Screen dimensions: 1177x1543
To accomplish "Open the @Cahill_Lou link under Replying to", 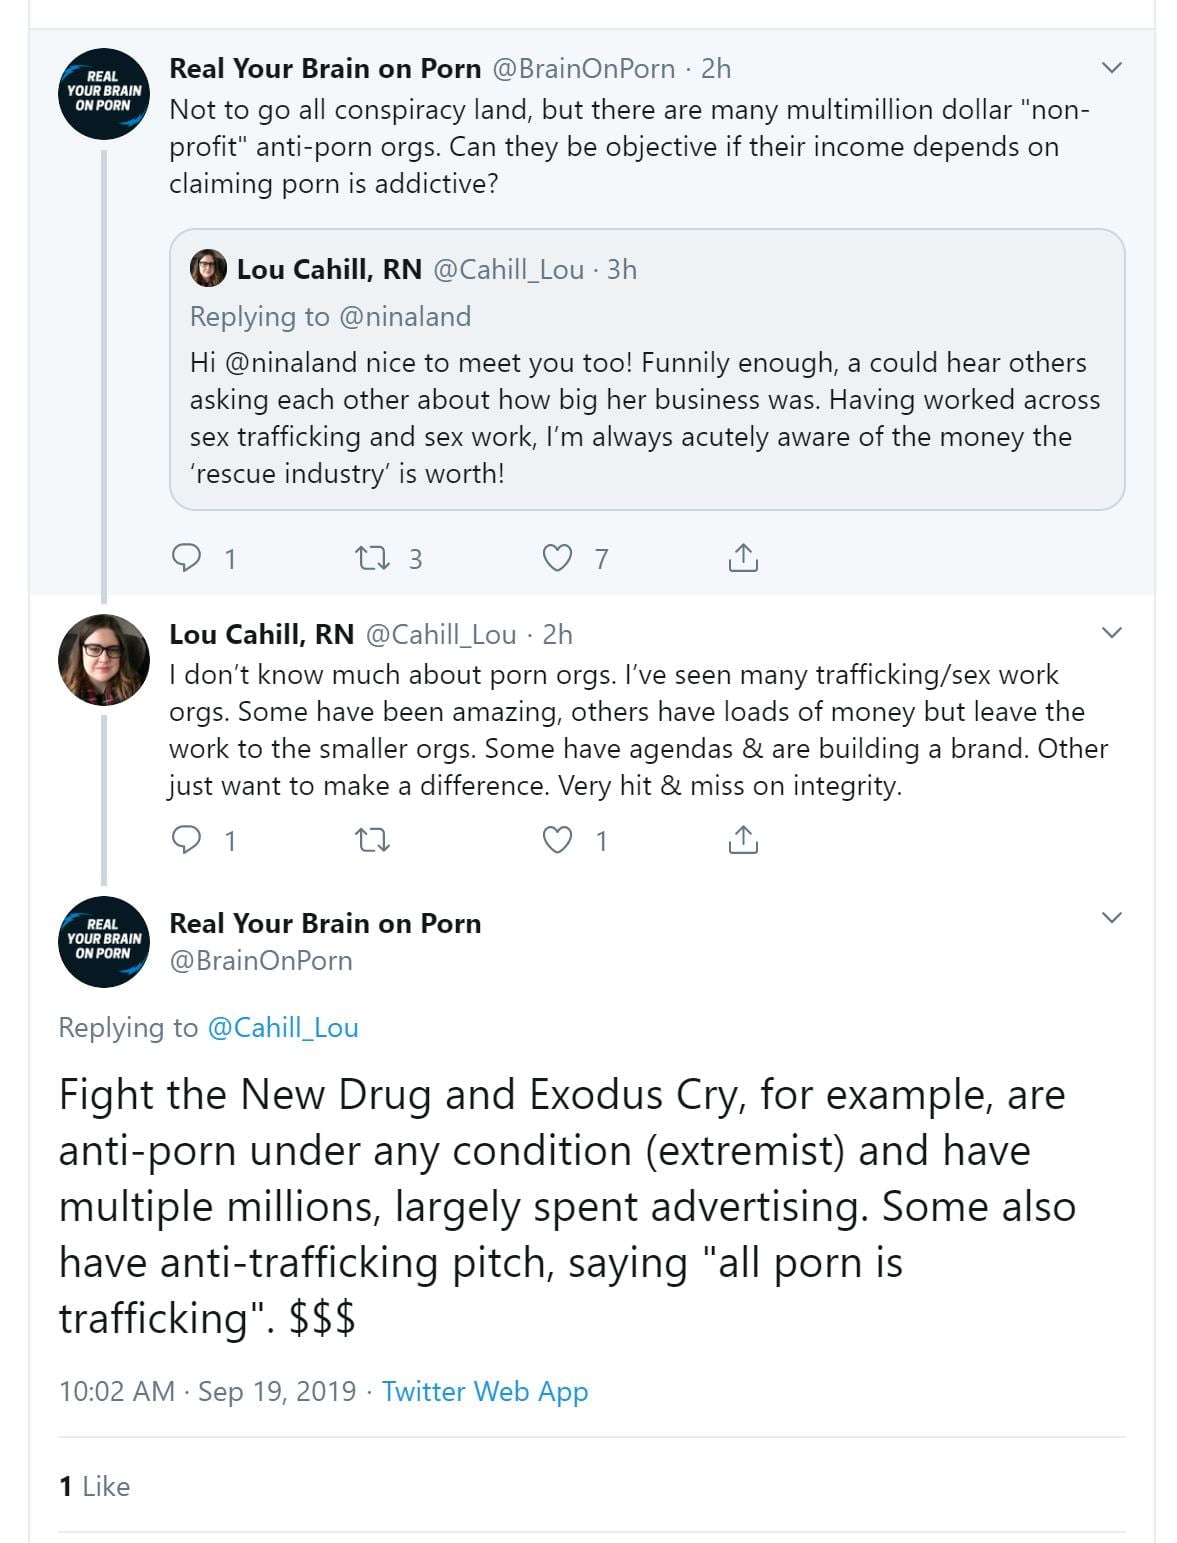I will coord(282,1027).
